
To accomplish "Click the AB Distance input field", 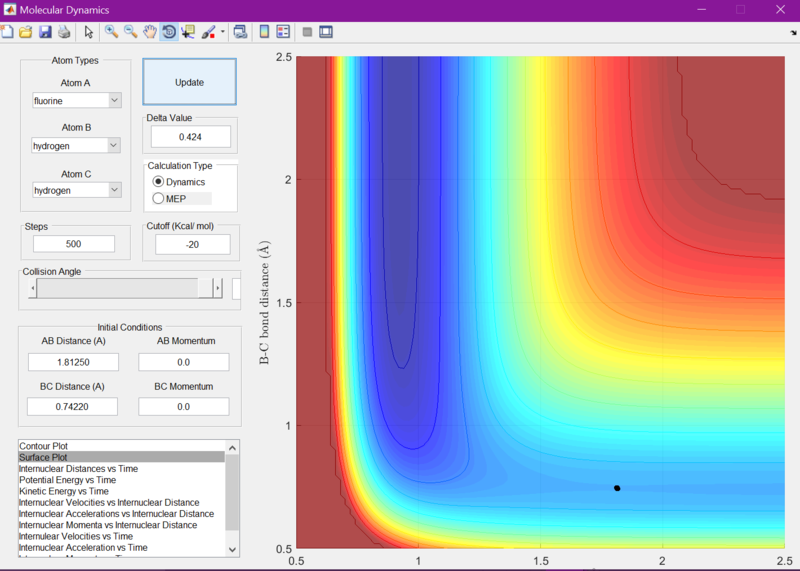I will (x=73, y=362).
